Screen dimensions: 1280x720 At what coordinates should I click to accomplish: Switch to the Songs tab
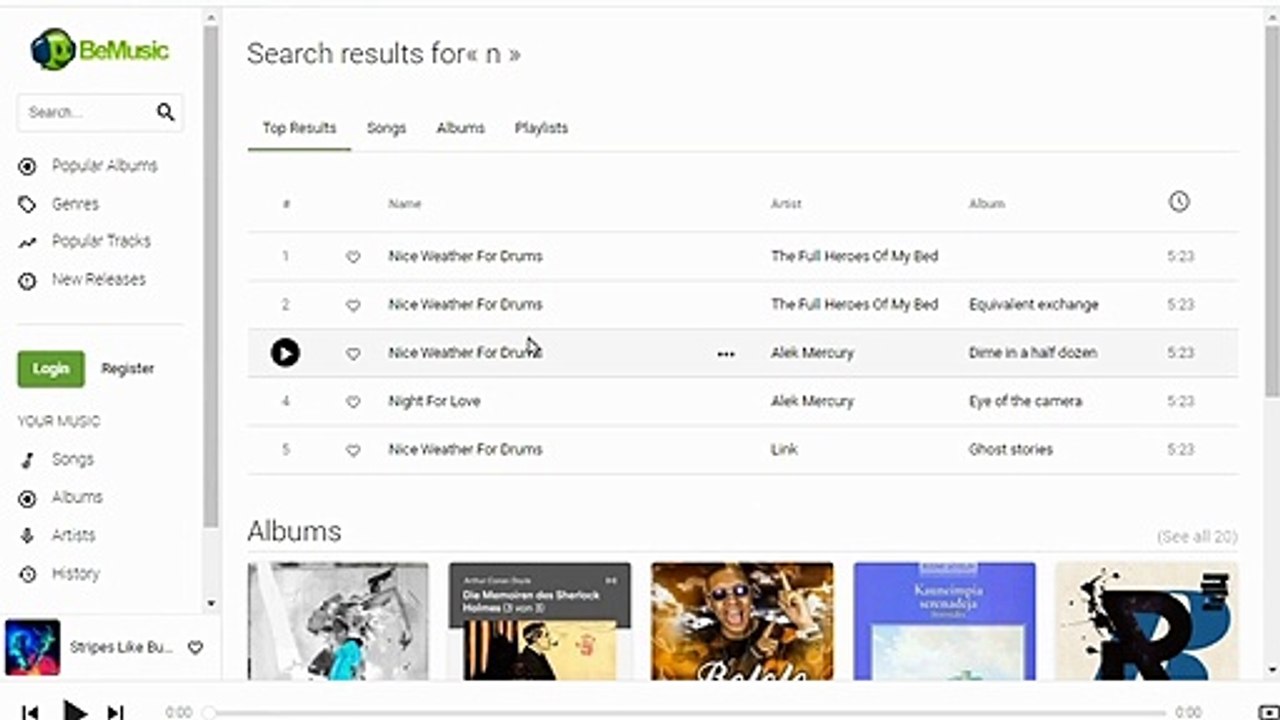(x=386, y=128)
